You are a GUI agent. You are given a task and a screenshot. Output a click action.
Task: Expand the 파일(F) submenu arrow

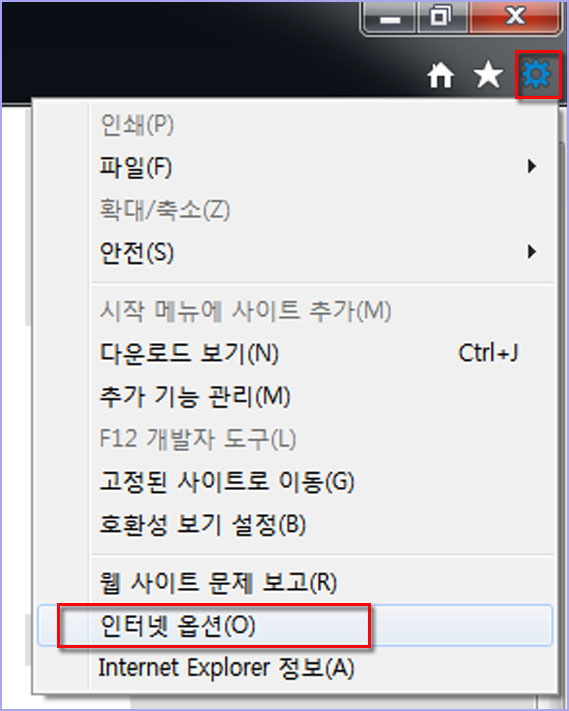(532, 166)
